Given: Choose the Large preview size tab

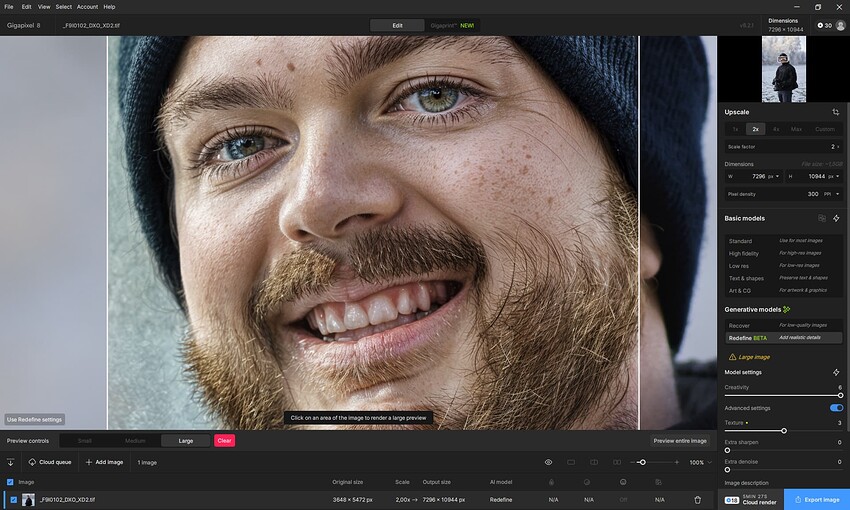Looking at the screenshot, I should (x=186, y=440).
